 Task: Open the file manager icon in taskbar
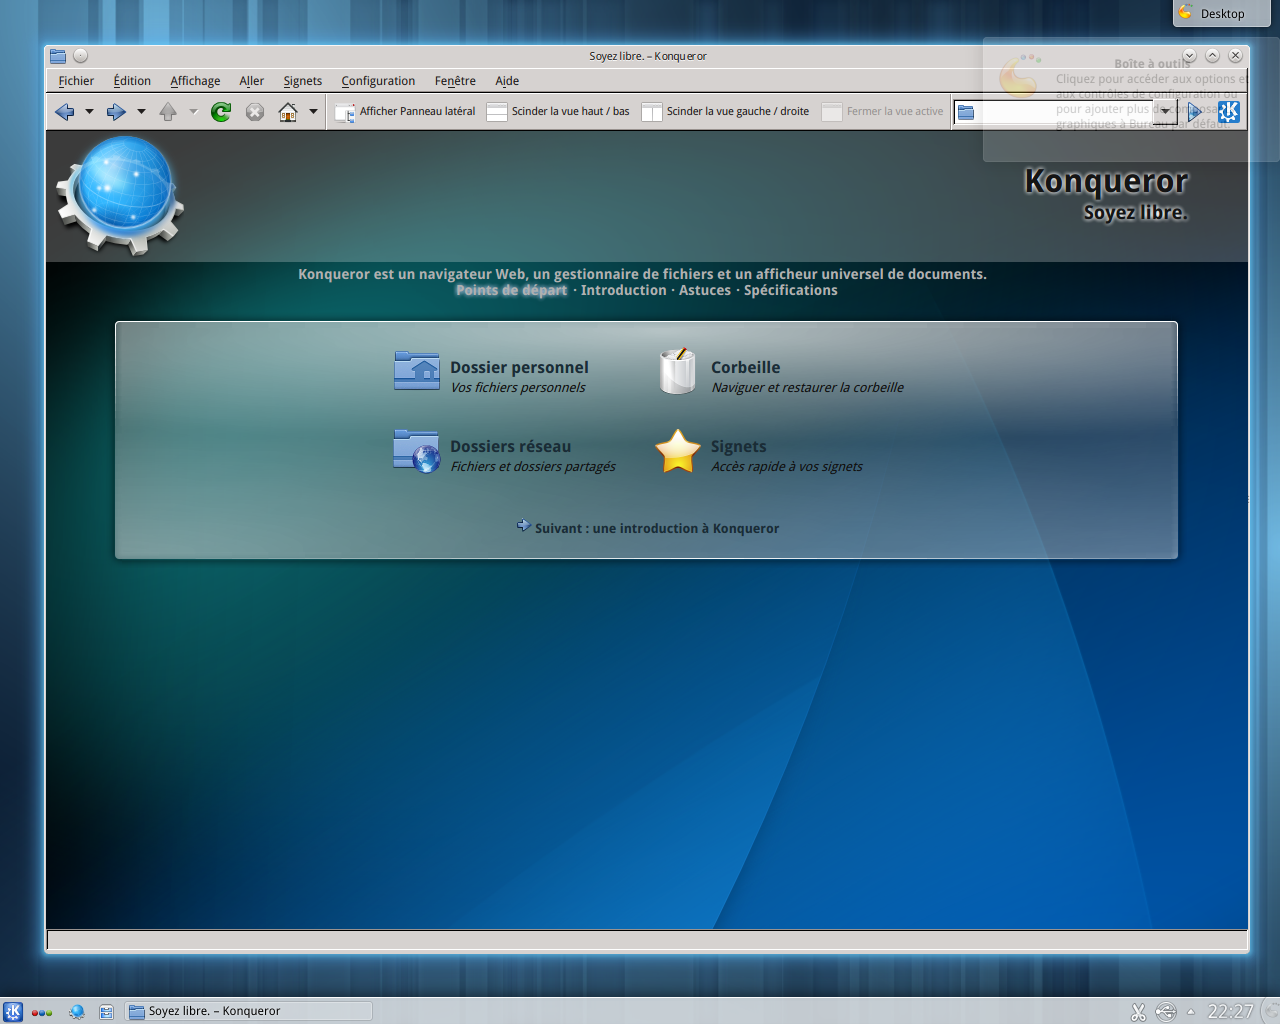pos(106,1012)
